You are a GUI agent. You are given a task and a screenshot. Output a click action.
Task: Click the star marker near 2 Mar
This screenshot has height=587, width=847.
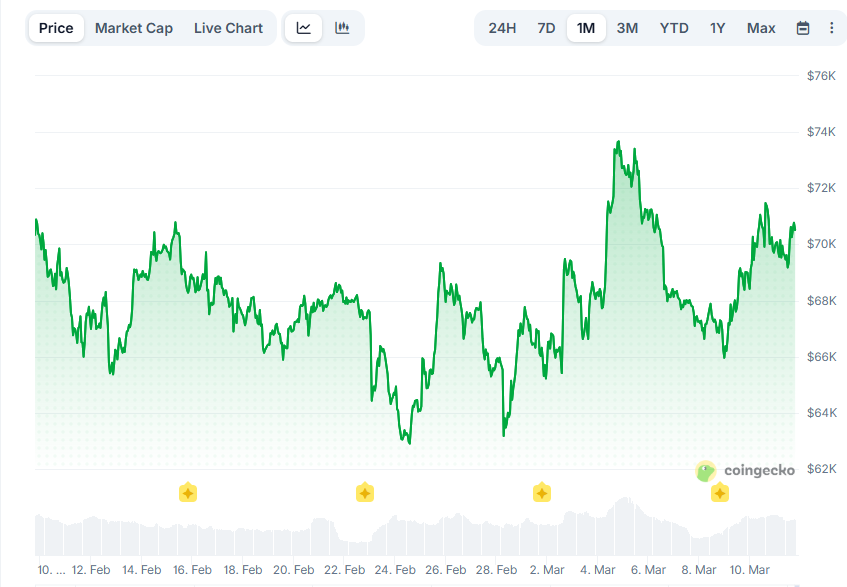pos(541,492)
